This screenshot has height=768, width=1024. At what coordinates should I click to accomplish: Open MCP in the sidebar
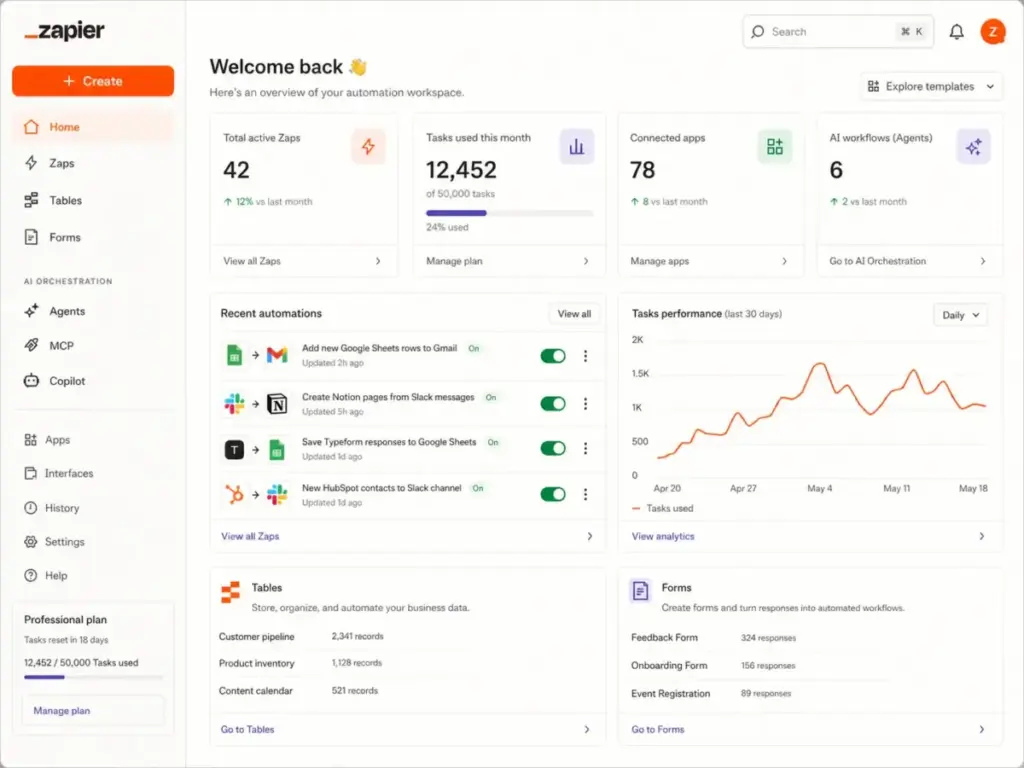[93, 345]
